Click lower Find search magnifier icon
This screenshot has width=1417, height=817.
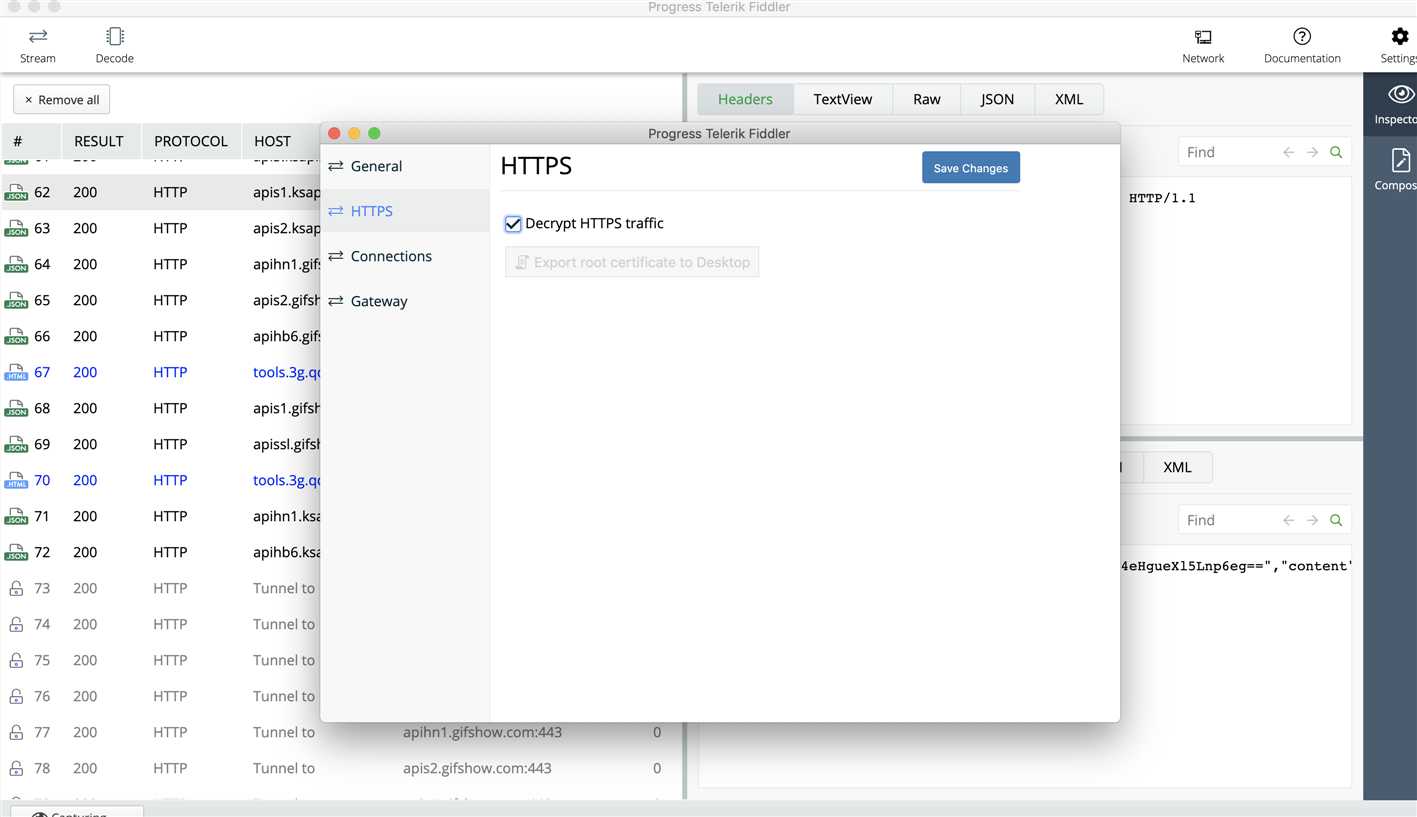click(1336, 520)
